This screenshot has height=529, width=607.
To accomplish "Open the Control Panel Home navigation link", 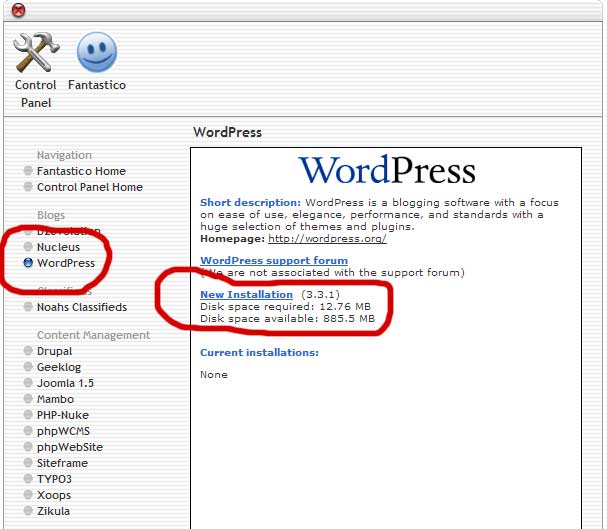I will tap(90, 187).
